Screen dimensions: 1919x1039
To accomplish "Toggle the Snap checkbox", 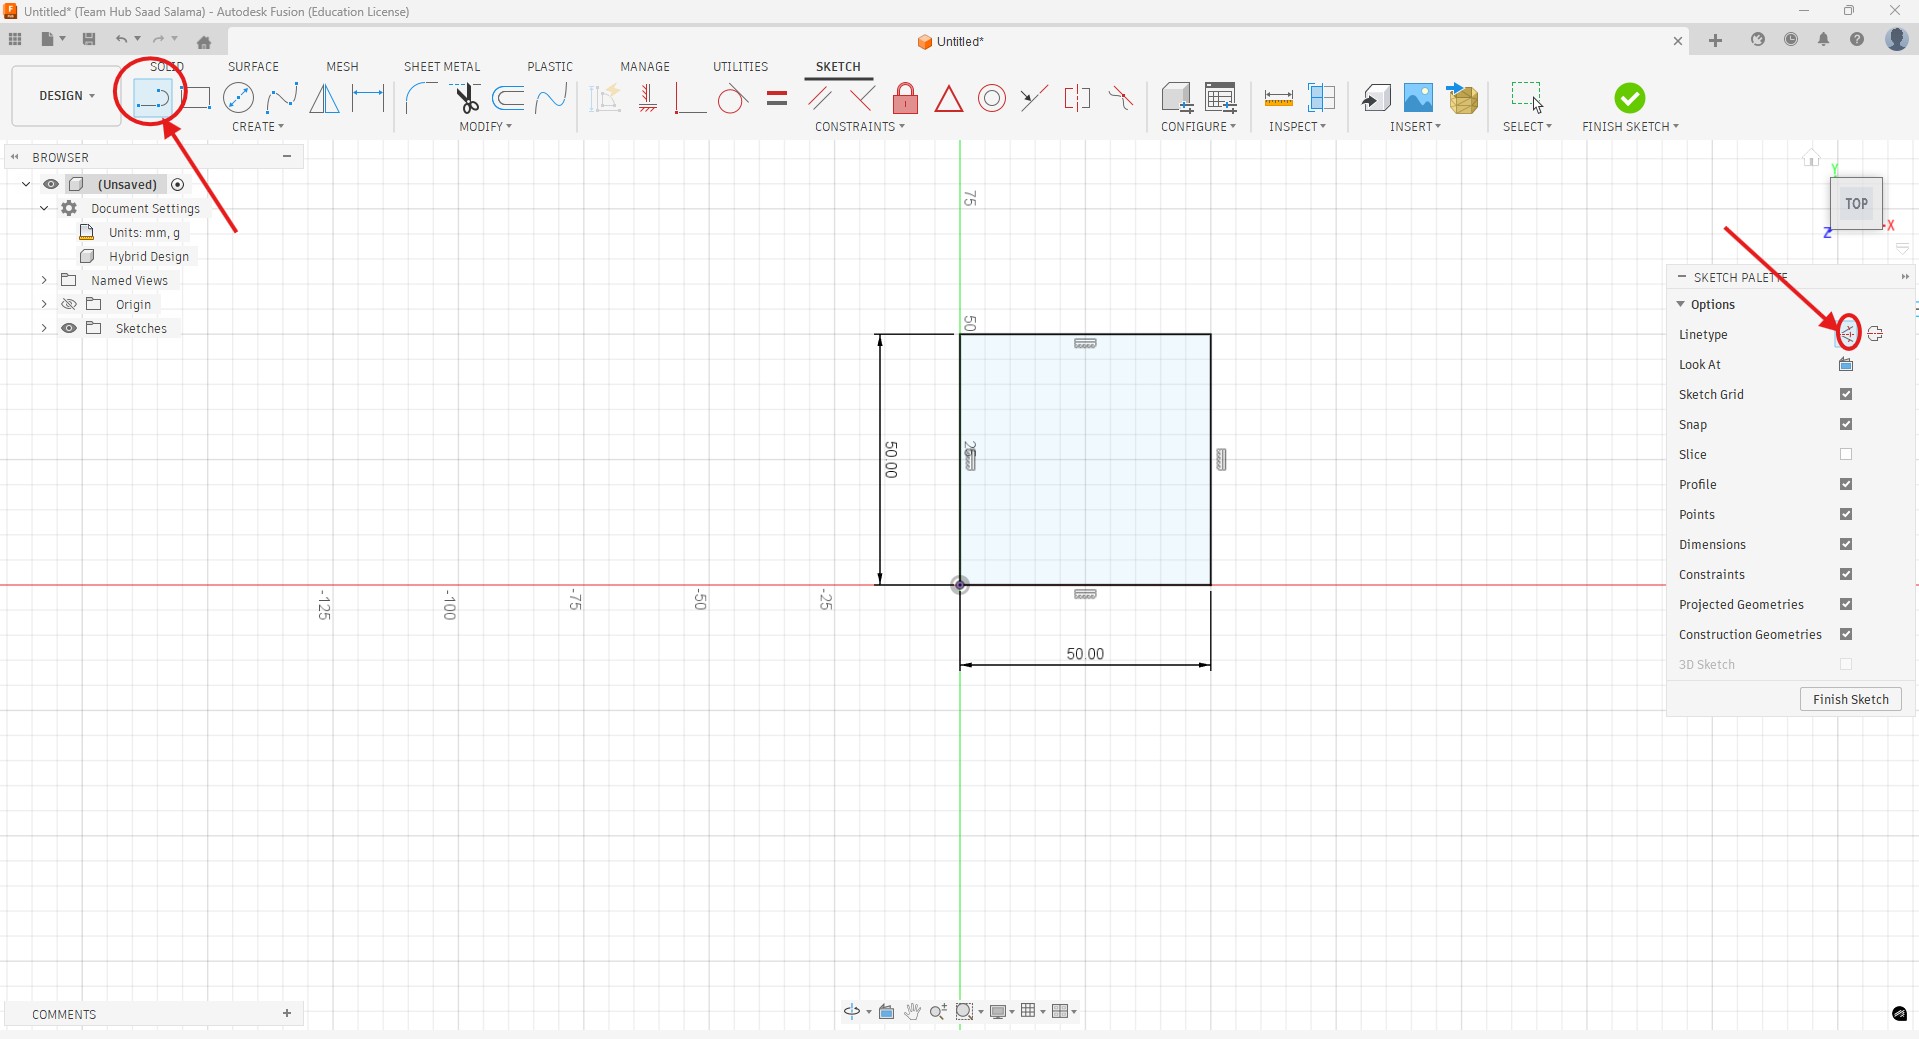I will pyautogui.click(x=1846, y=424).
